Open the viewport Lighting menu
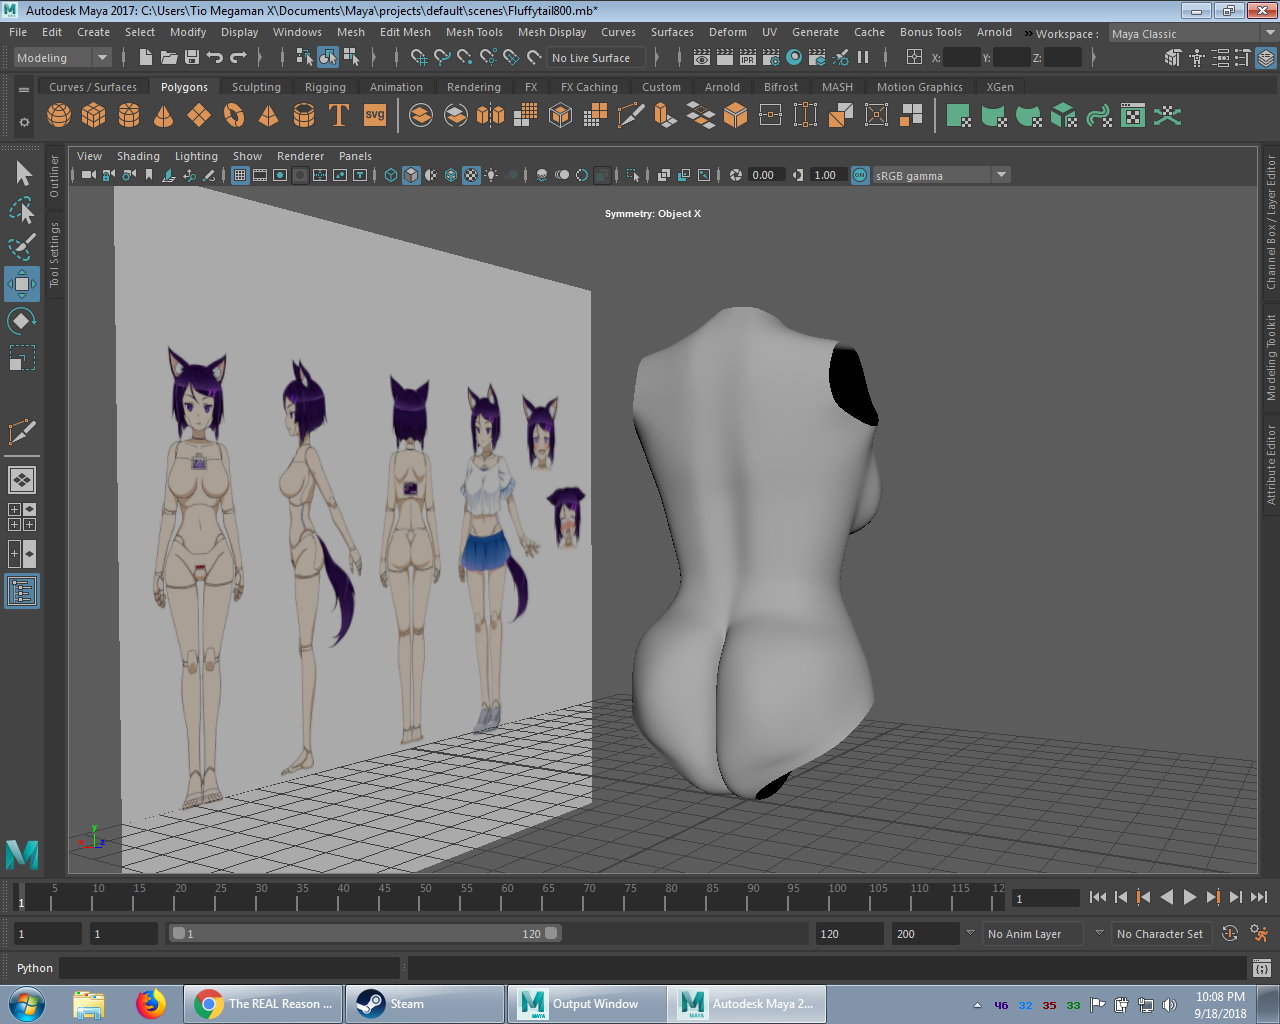Screen dimensions: 1280x1024 [196, 156]
